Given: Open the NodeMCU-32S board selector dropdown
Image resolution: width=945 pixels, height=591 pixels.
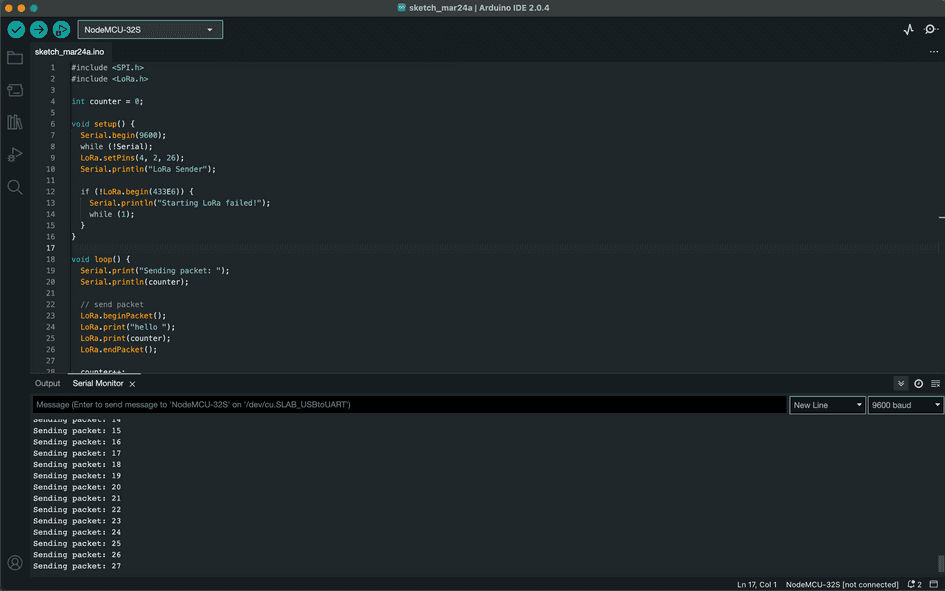Looking at the screenshot, I should click(x=150, y=30).
